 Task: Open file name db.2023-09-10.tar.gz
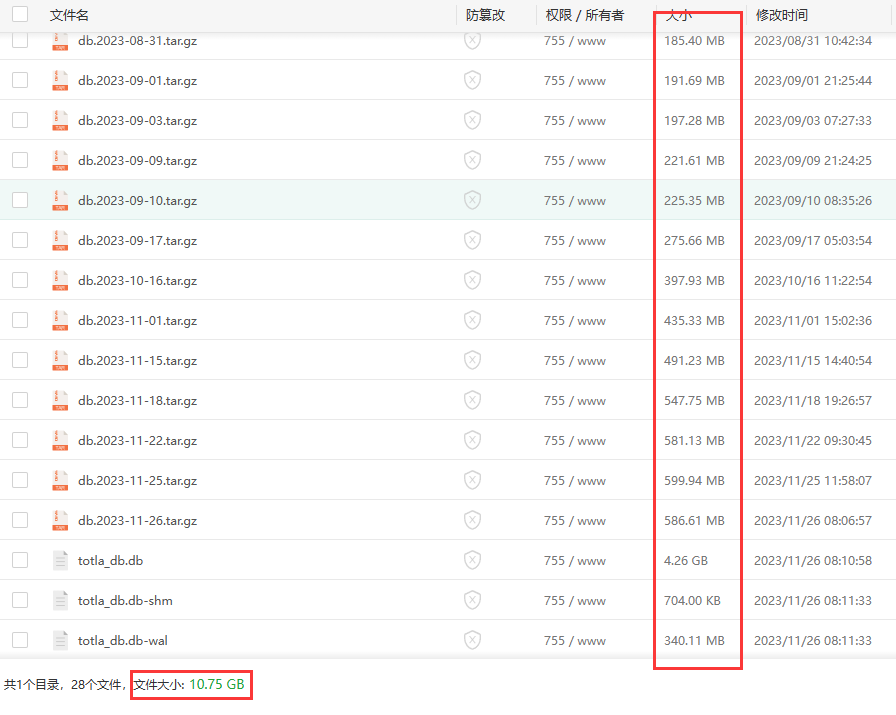(138, 201)
